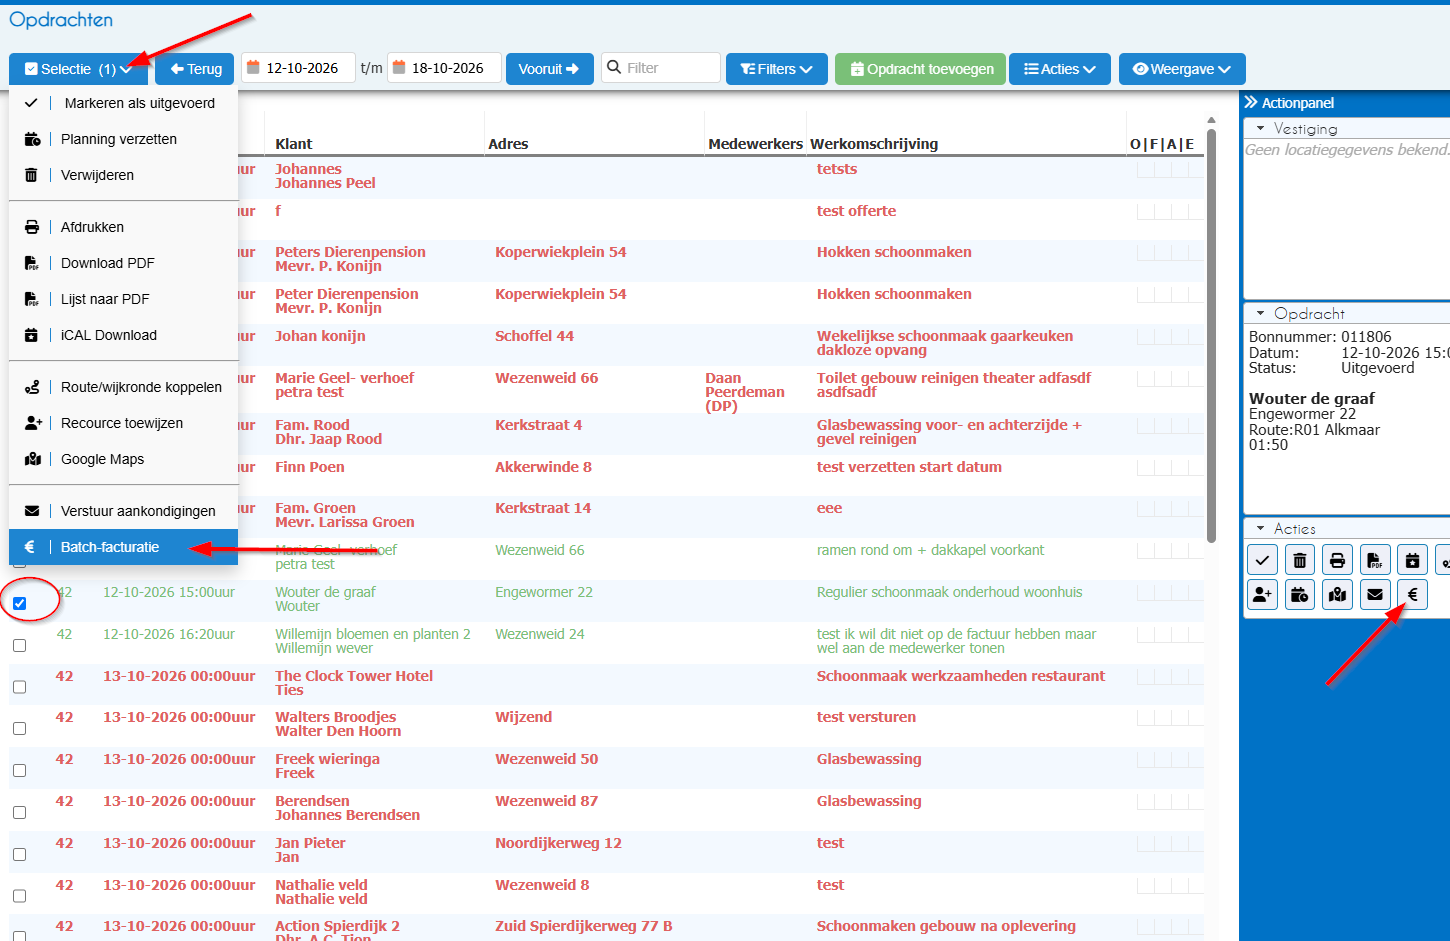The image size is (1450, 941).
Task: Click the printer icon in Actionpanel Acties
Action: pos(1337,560)
